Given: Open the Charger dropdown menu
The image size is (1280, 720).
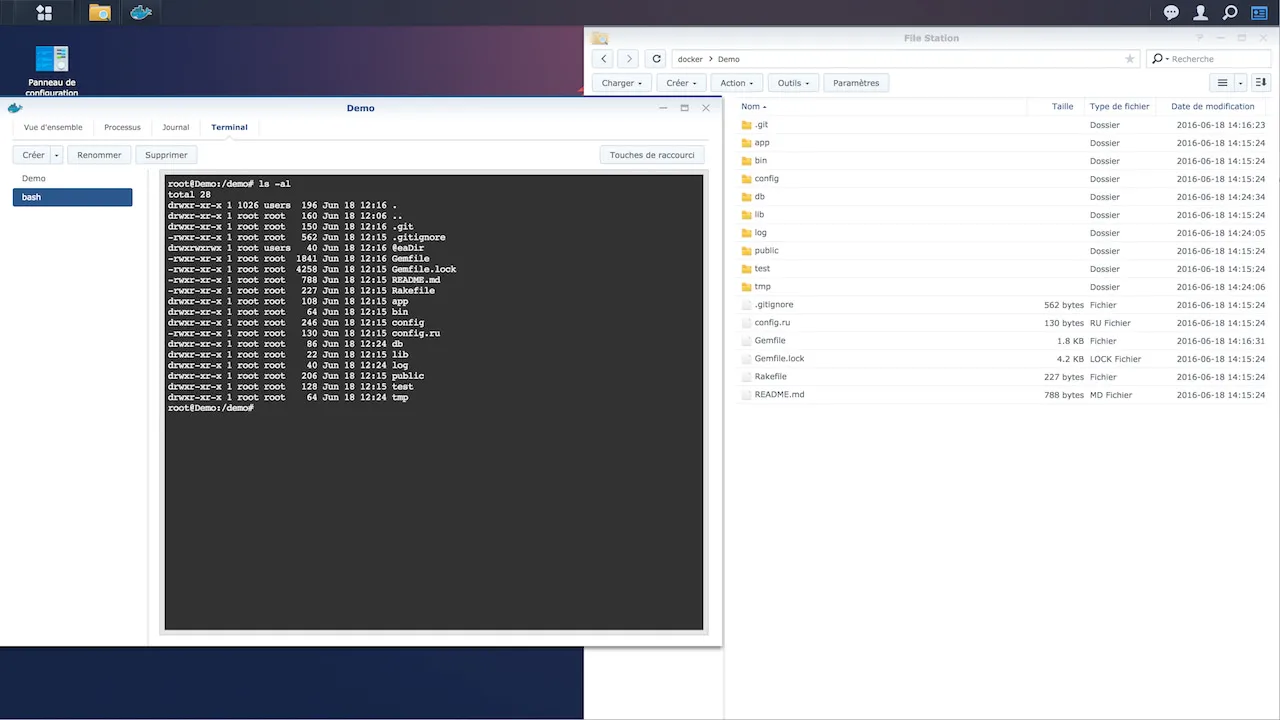Looking at the screenshot, I should pos(622,83).
